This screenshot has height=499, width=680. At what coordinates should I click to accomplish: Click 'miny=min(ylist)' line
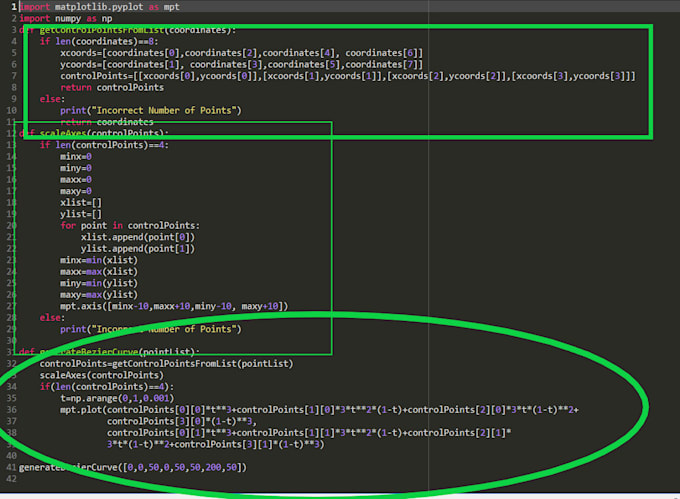[99, 283]
